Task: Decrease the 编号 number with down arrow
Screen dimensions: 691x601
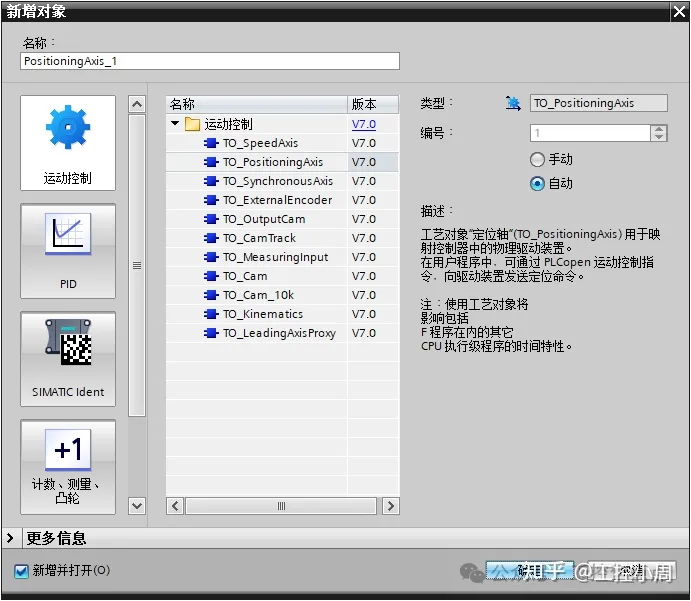Action: 659,137
